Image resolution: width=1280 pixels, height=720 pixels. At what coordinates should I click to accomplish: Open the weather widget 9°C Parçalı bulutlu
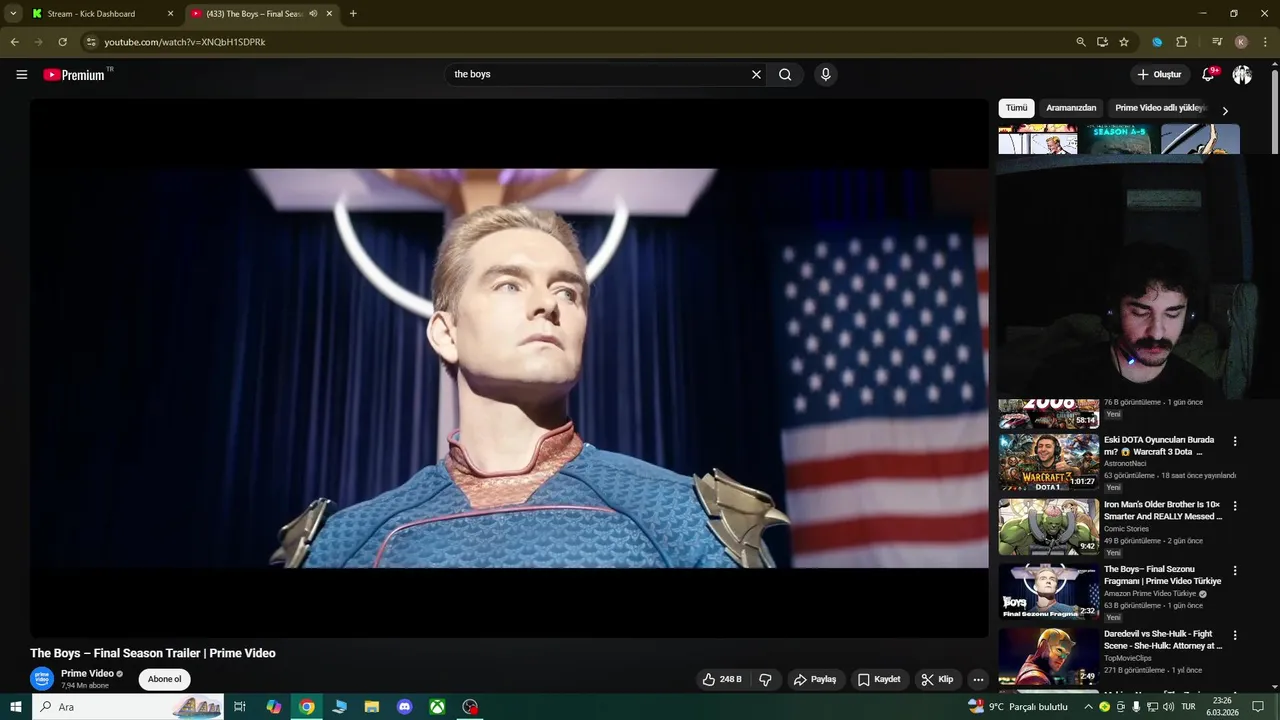[1018, 707]
